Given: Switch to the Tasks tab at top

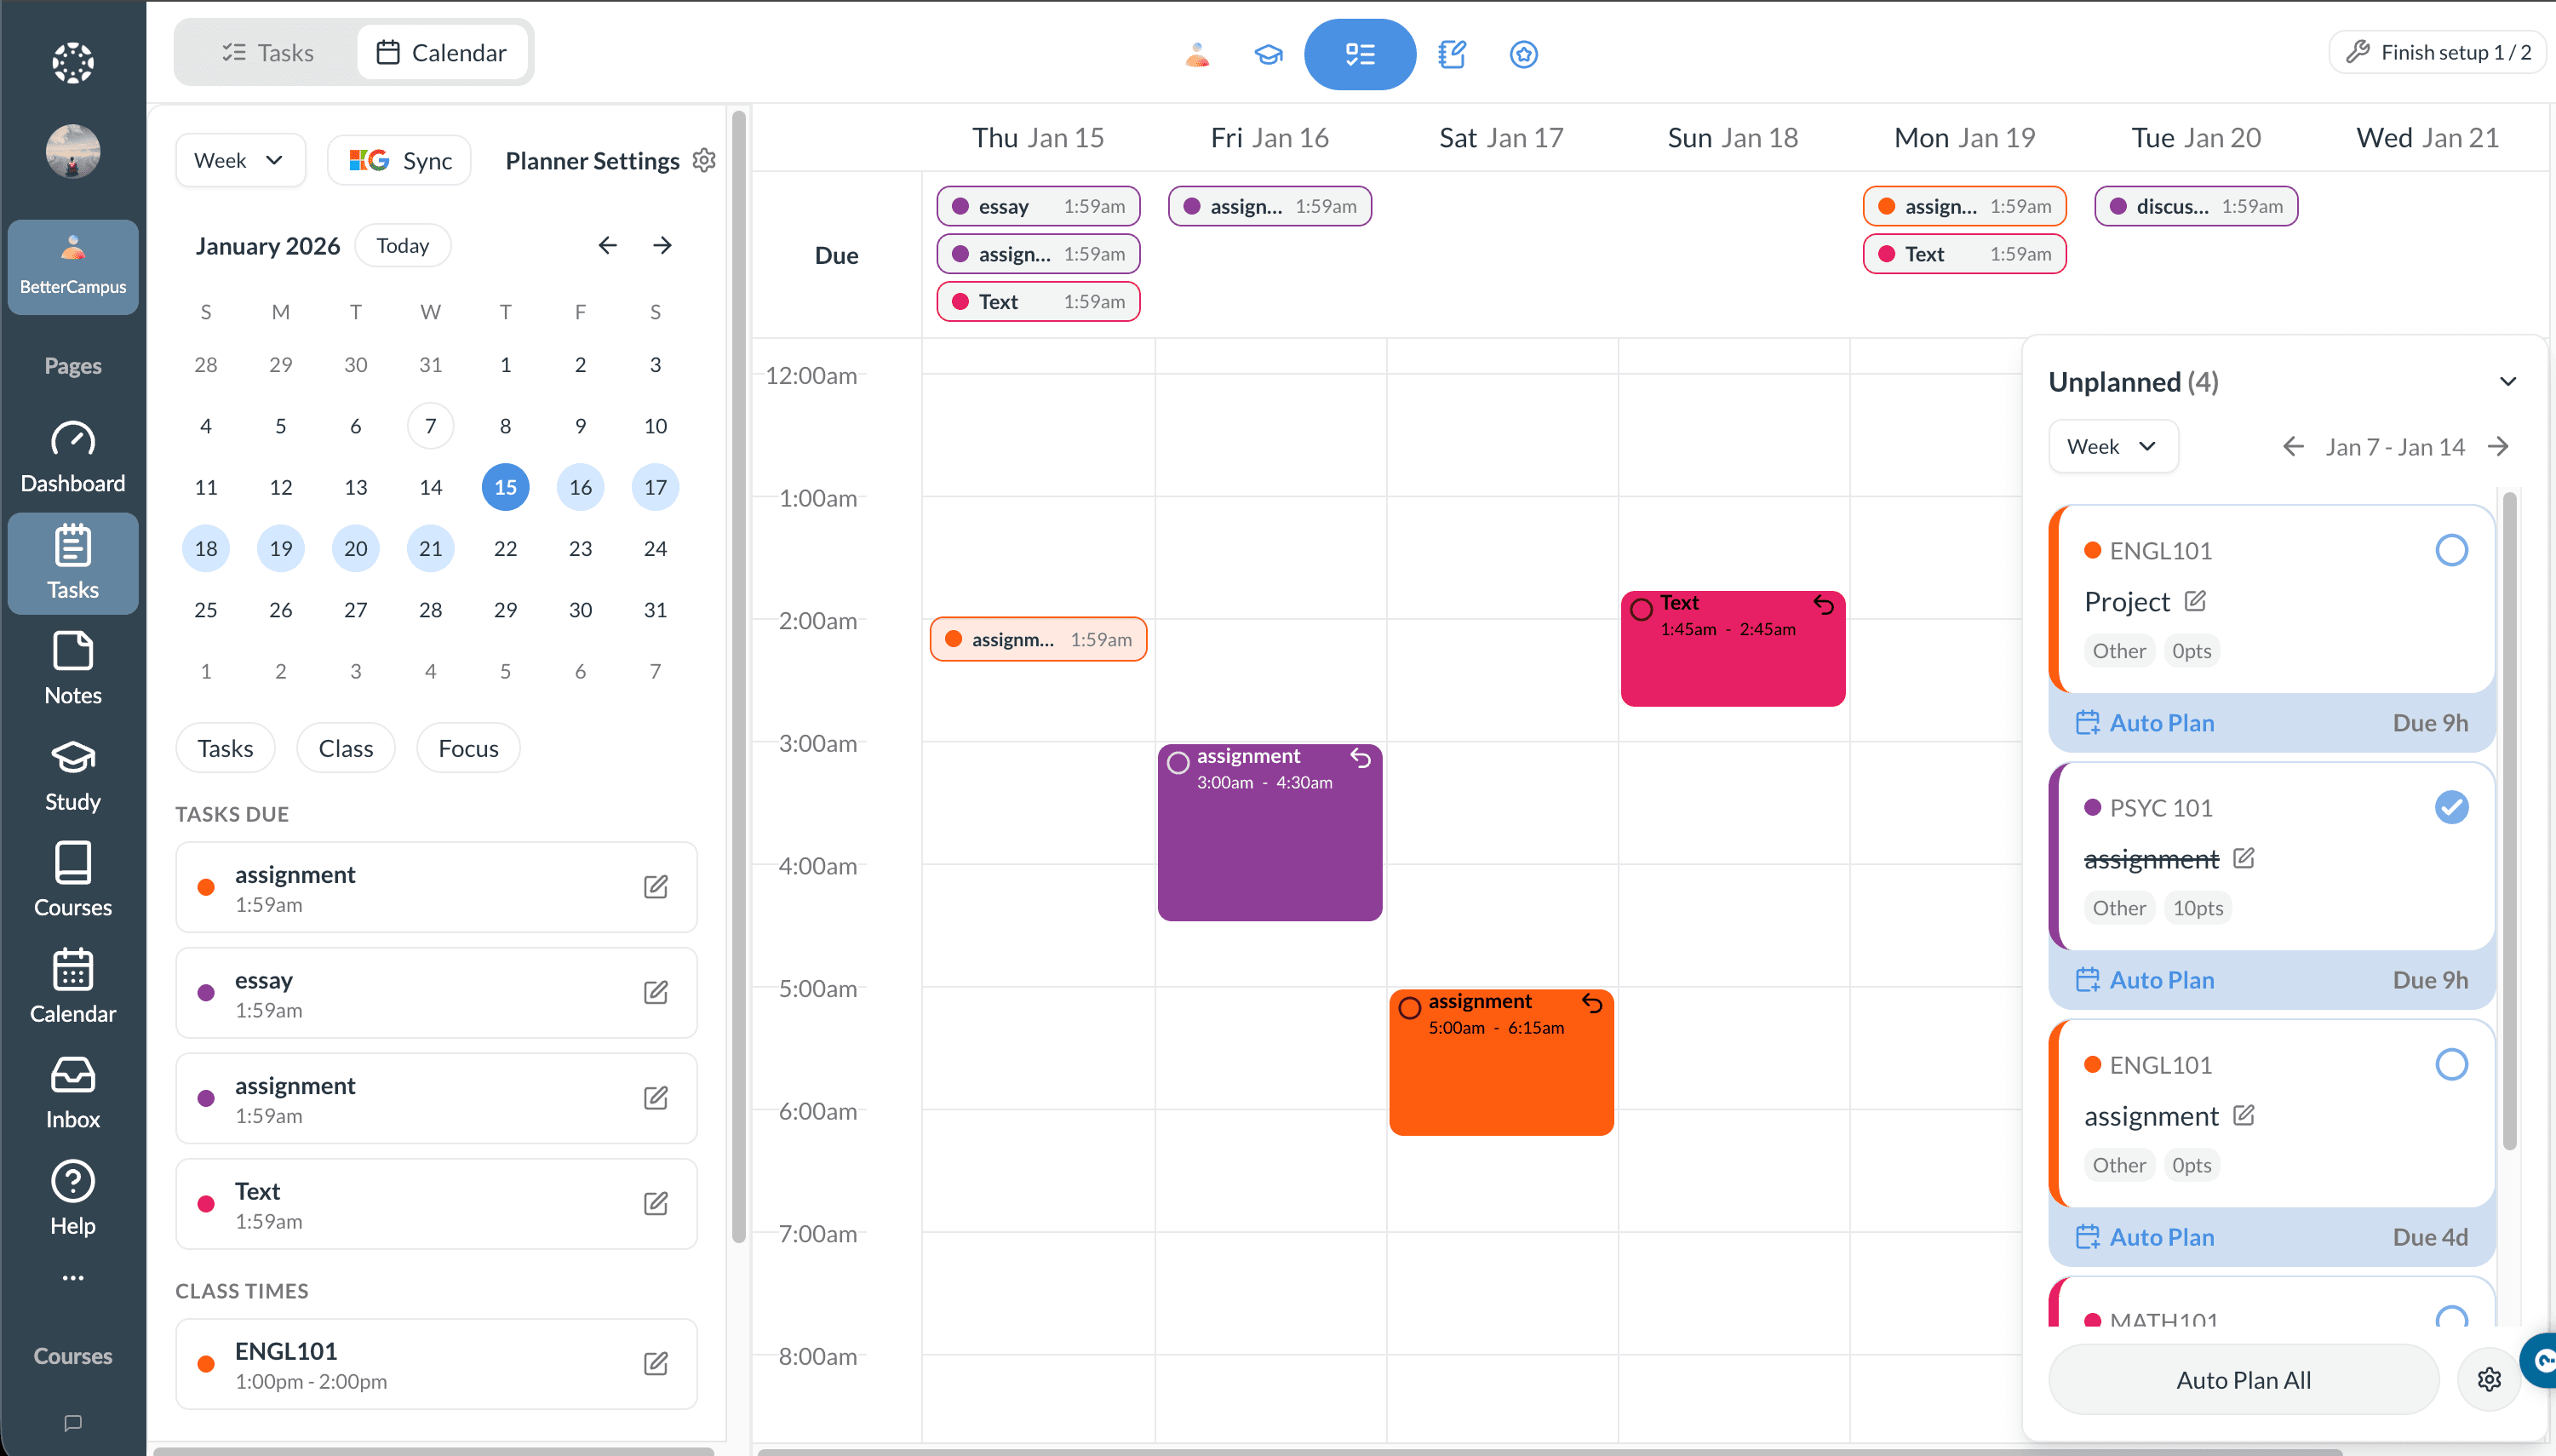Looking at the screenshot, I should tap(267, 52).
